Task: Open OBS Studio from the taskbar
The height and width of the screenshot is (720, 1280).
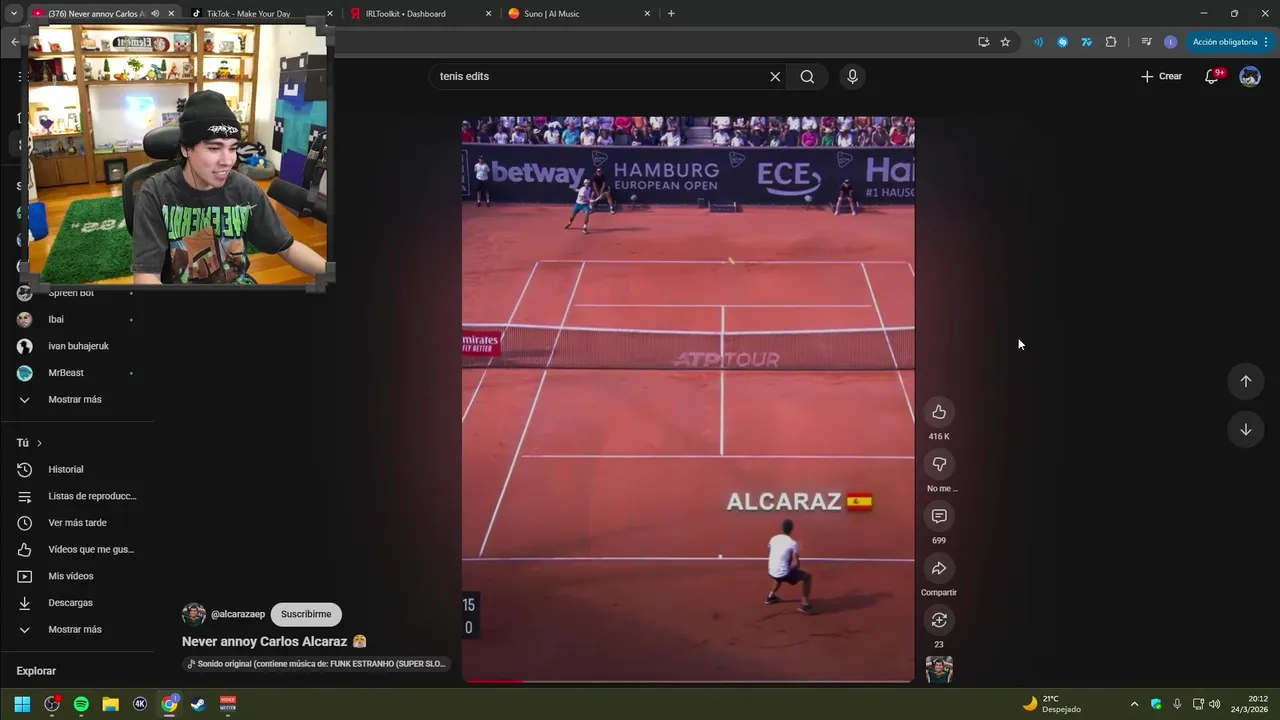Action: click(x=52, y=704)
